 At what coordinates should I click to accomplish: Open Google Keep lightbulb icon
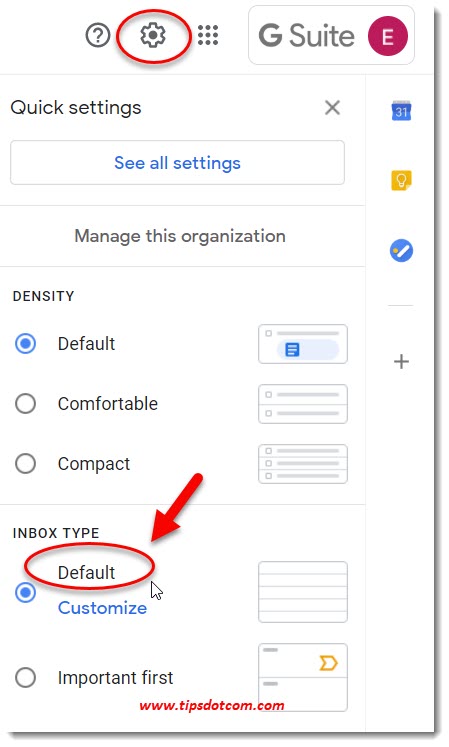pos(401,181)
